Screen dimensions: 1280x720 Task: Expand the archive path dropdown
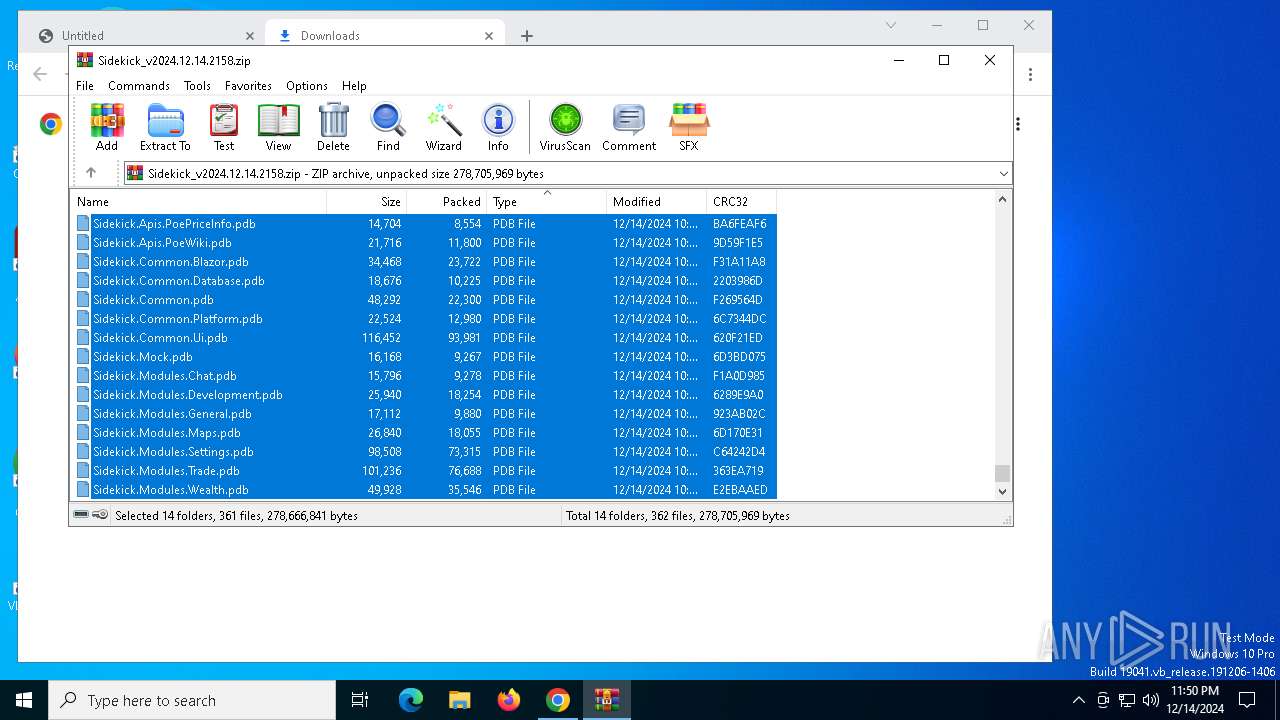point(1004,174)
